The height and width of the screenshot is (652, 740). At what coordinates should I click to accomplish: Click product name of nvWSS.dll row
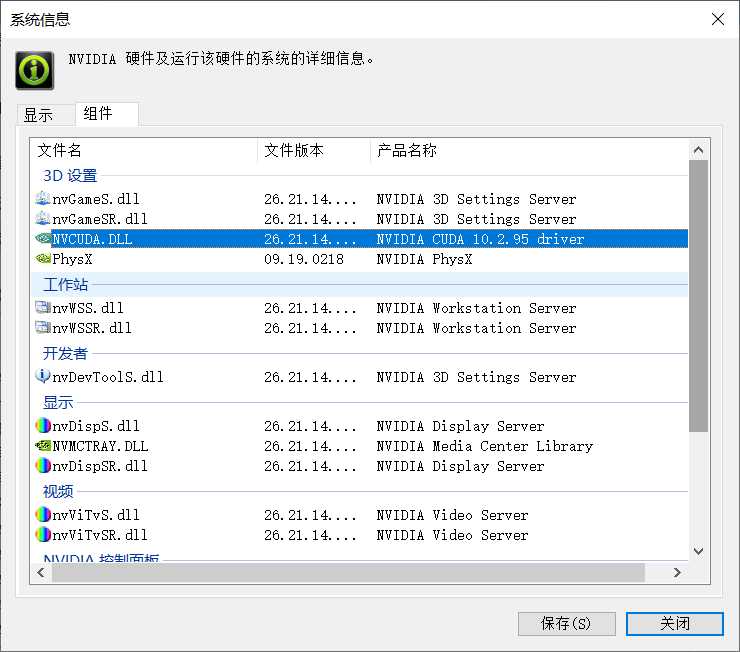point(476,308)
